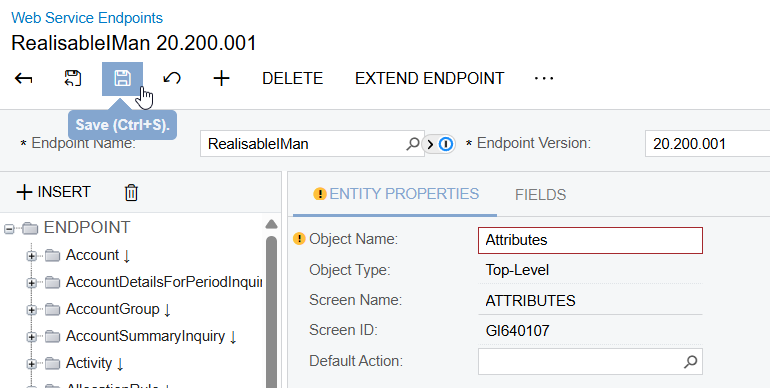Click the Endpoint Version input field
The width and height of the screenshot is (770, 388).
707,144
